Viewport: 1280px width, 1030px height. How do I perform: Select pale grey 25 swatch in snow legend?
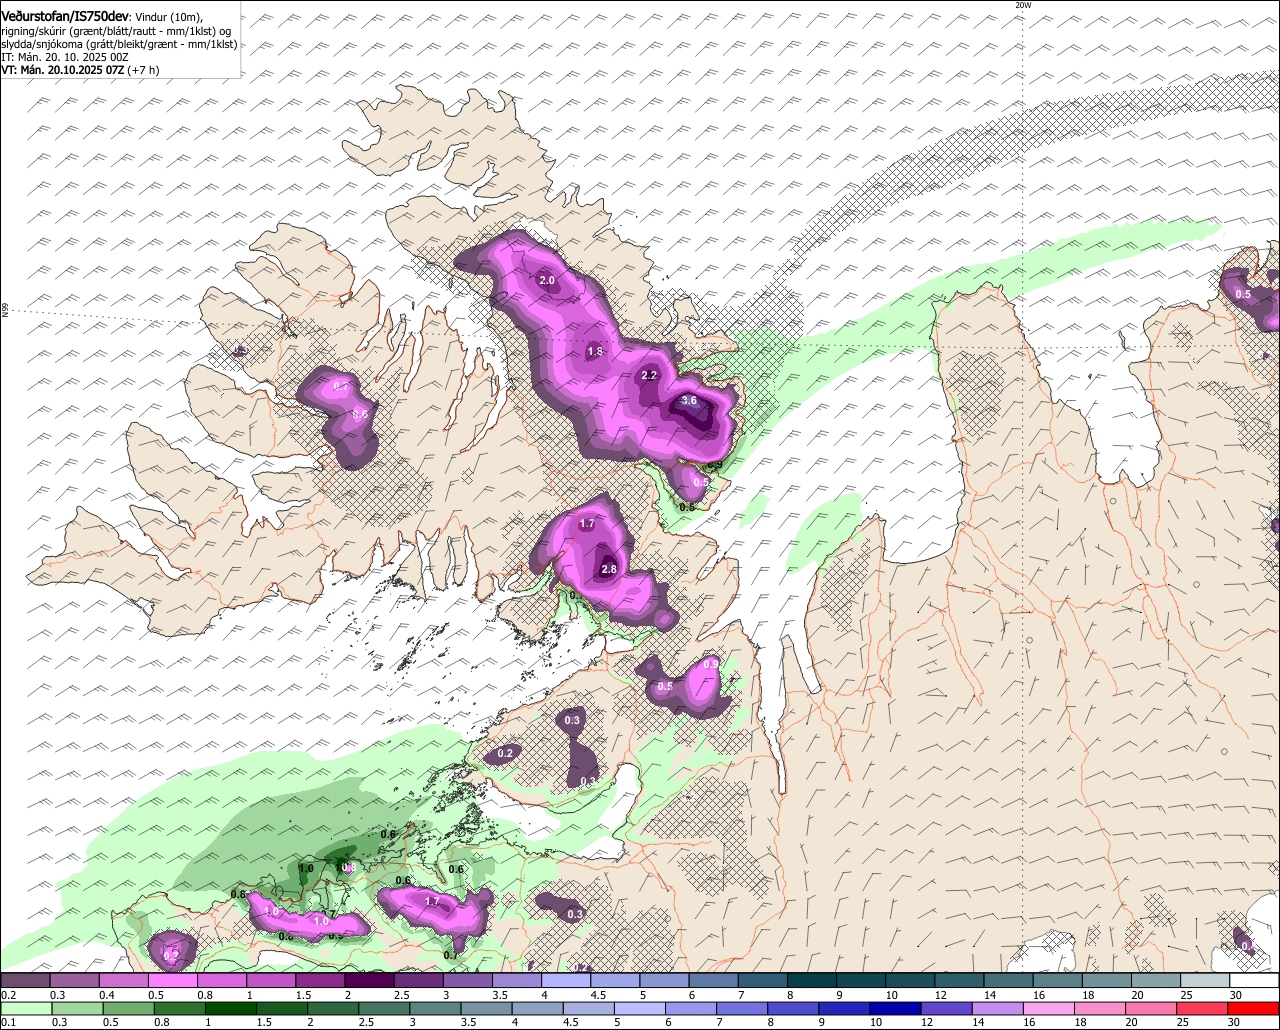point(1206,980)
